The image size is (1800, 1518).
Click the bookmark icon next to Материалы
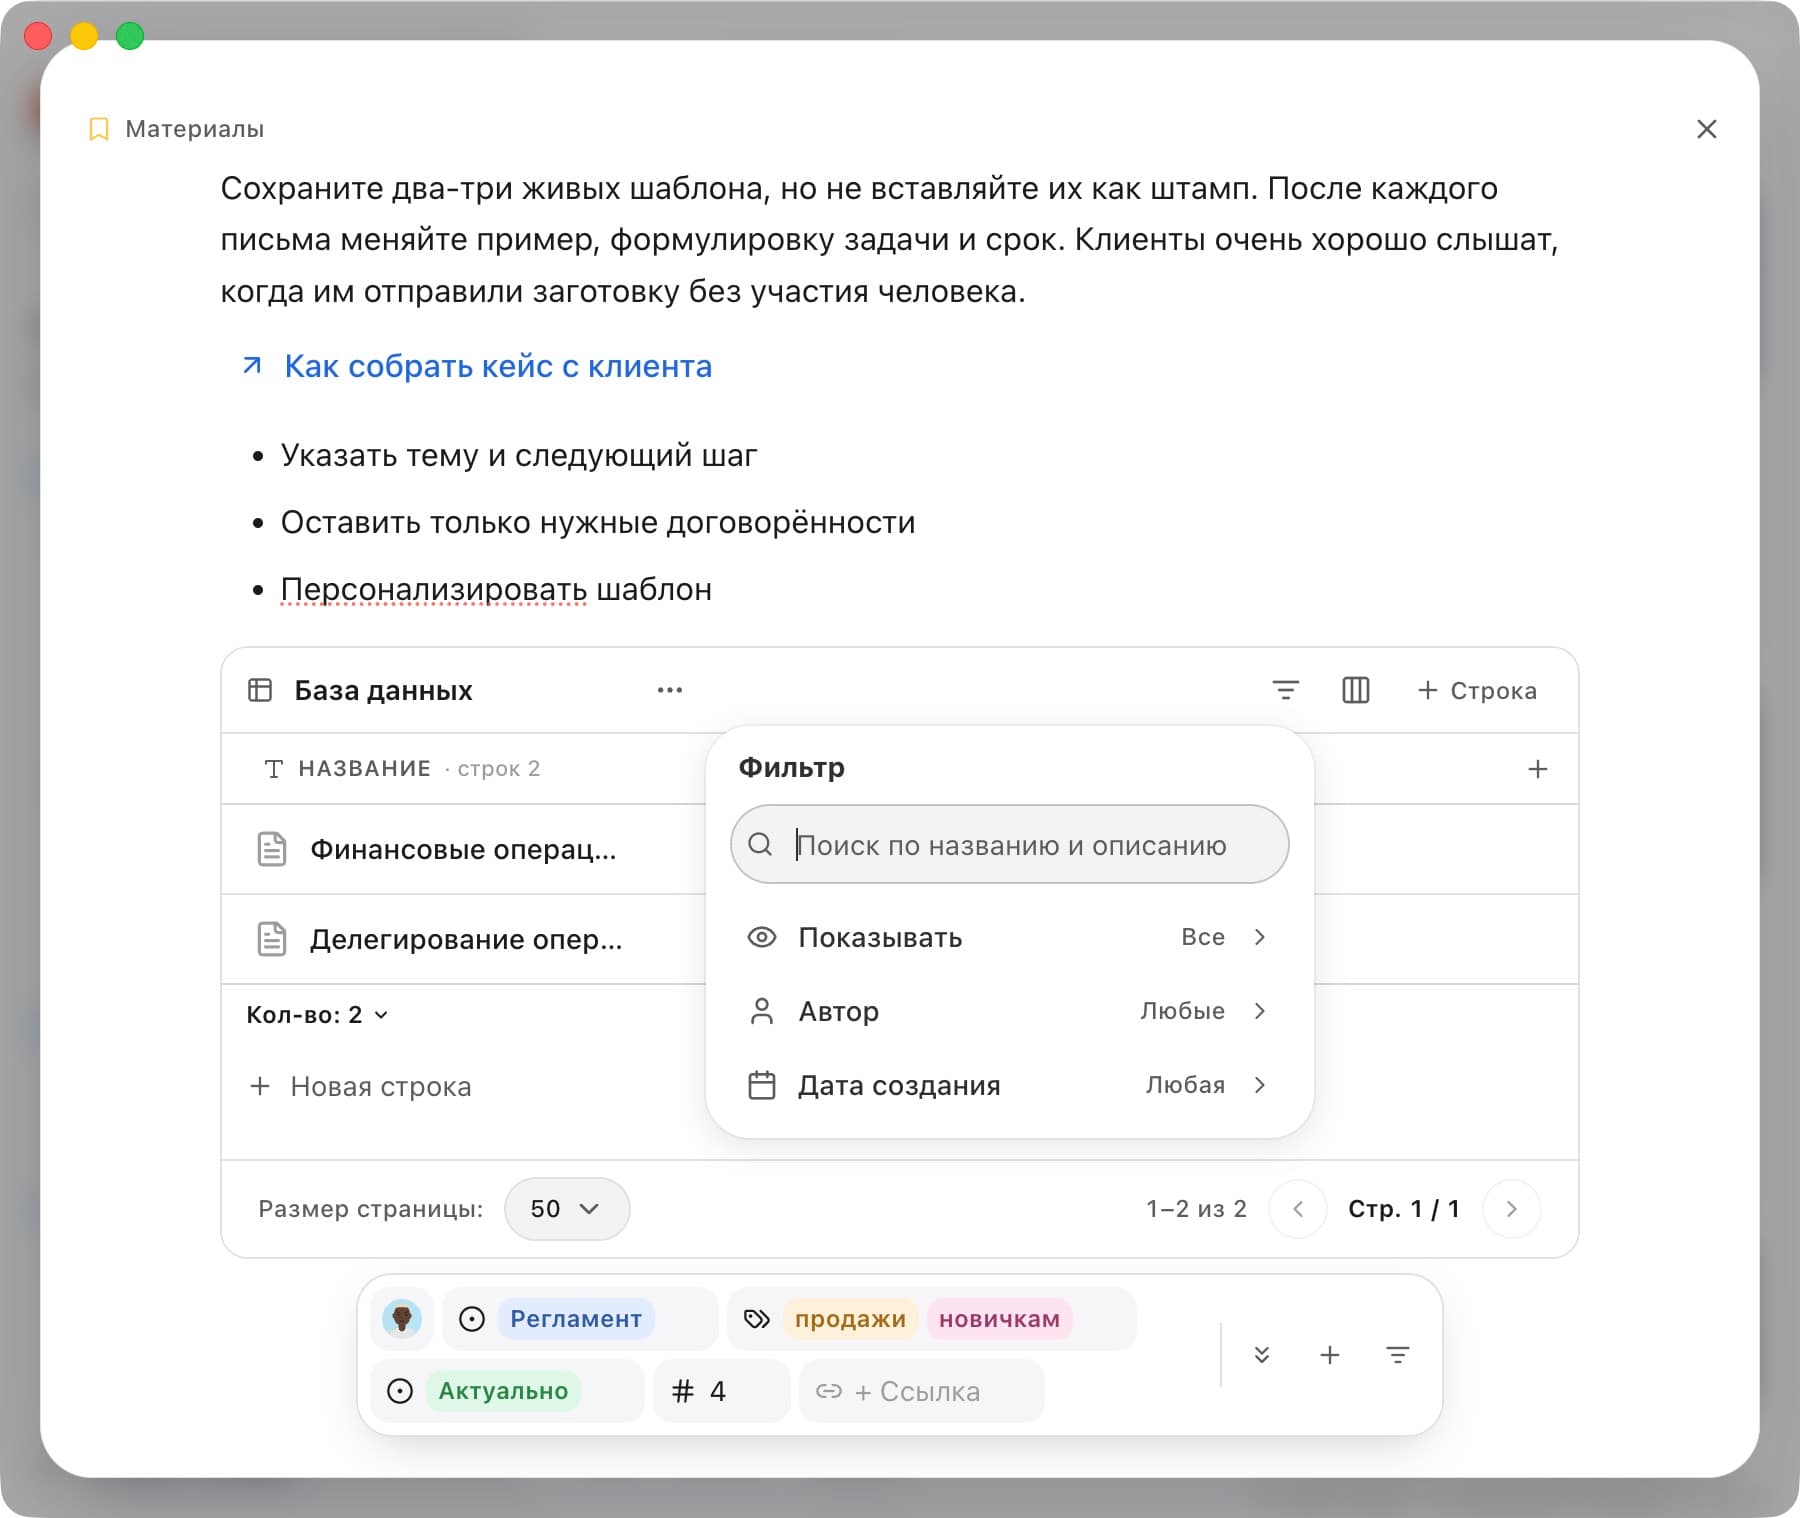98,129
